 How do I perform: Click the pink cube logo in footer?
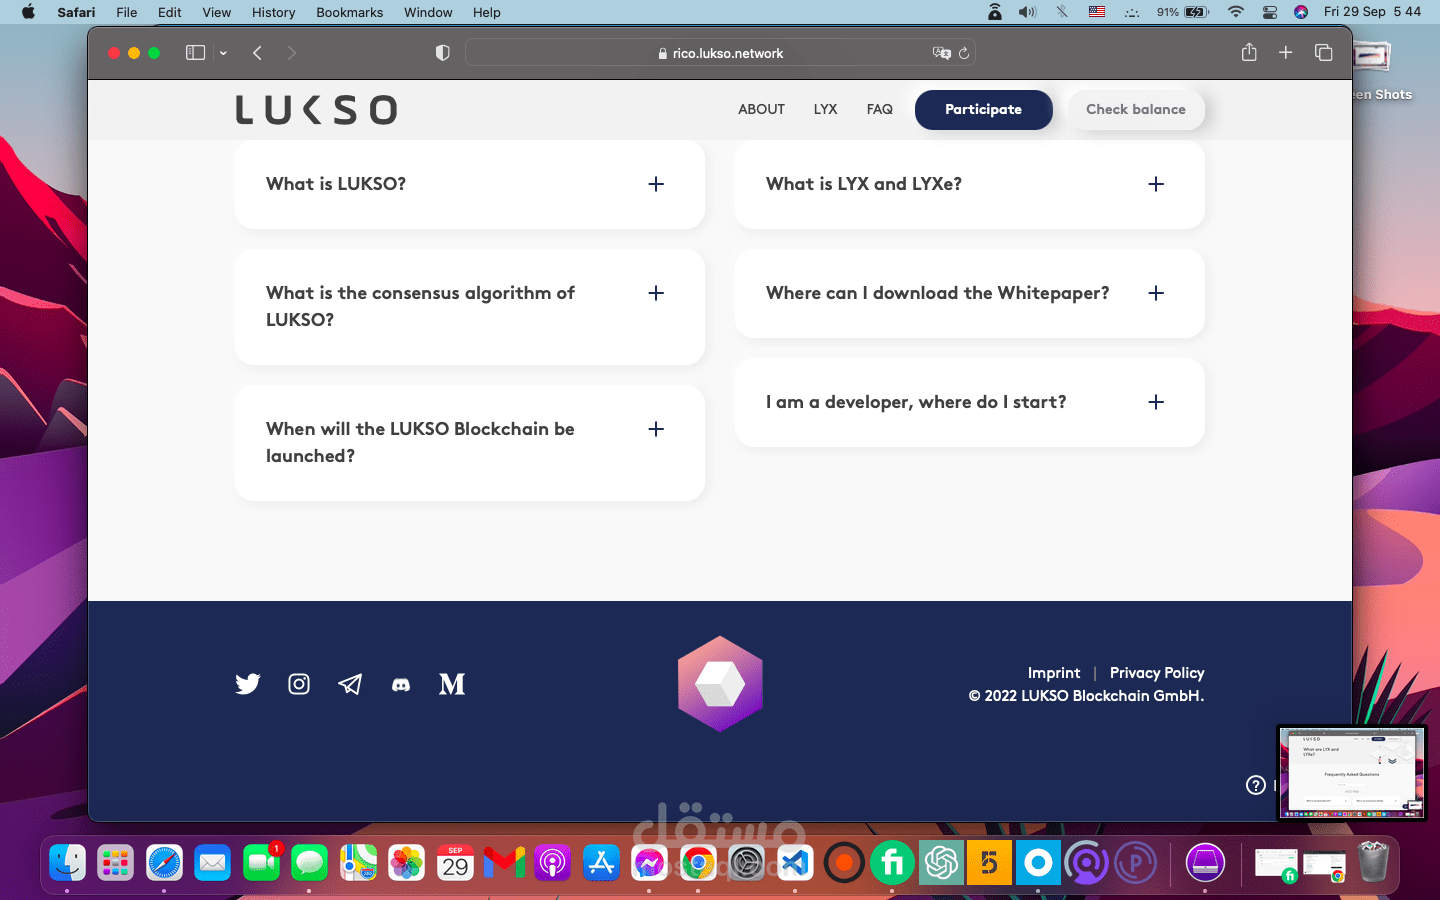click(x=720, y=684)
